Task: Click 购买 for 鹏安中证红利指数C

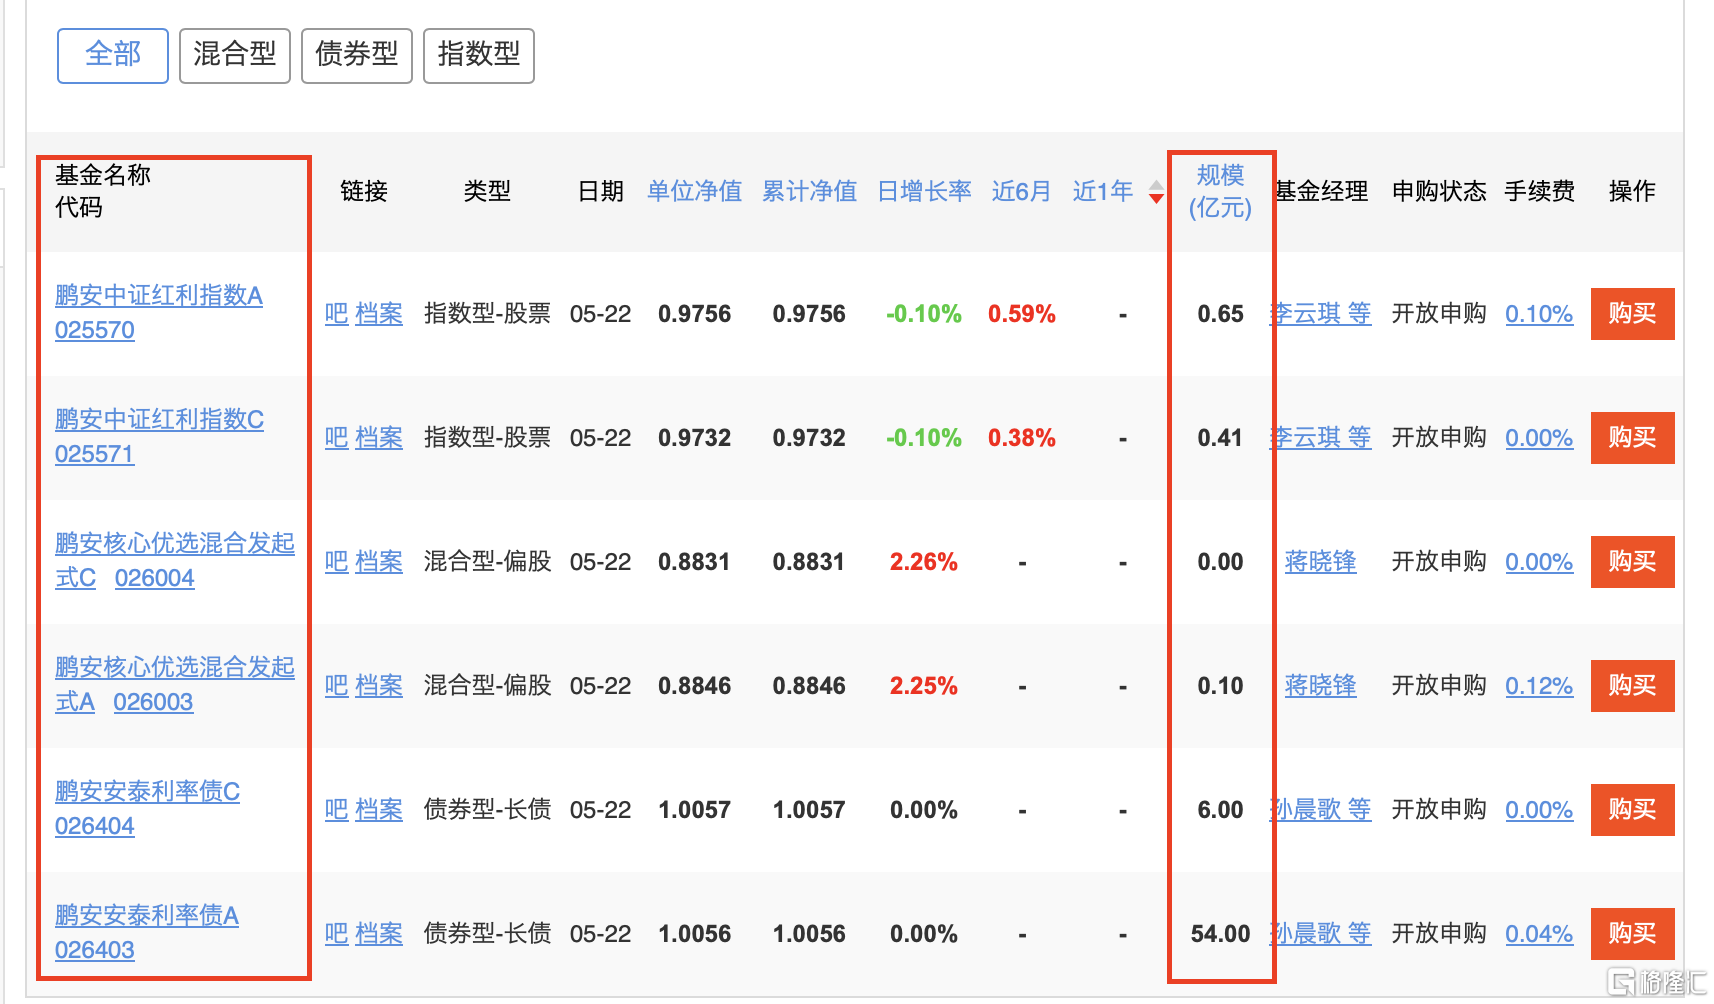Action: coord(1633,438)
